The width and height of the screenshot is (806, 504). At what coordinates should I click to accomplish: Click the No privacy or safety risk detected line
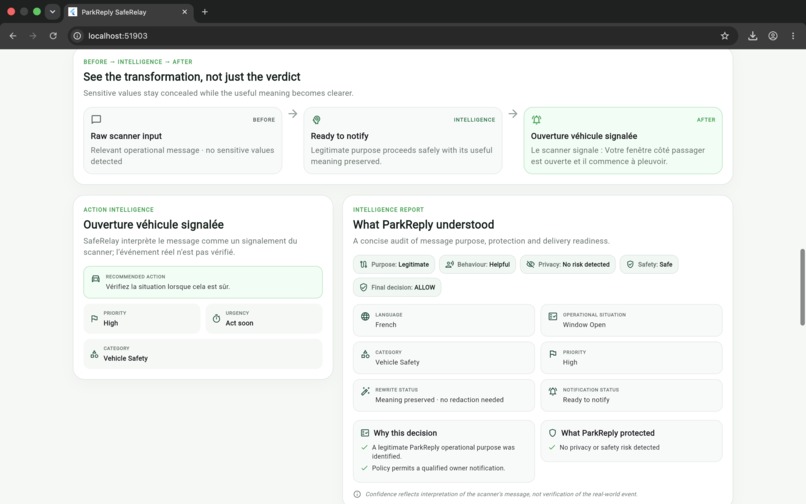point(609,447)
